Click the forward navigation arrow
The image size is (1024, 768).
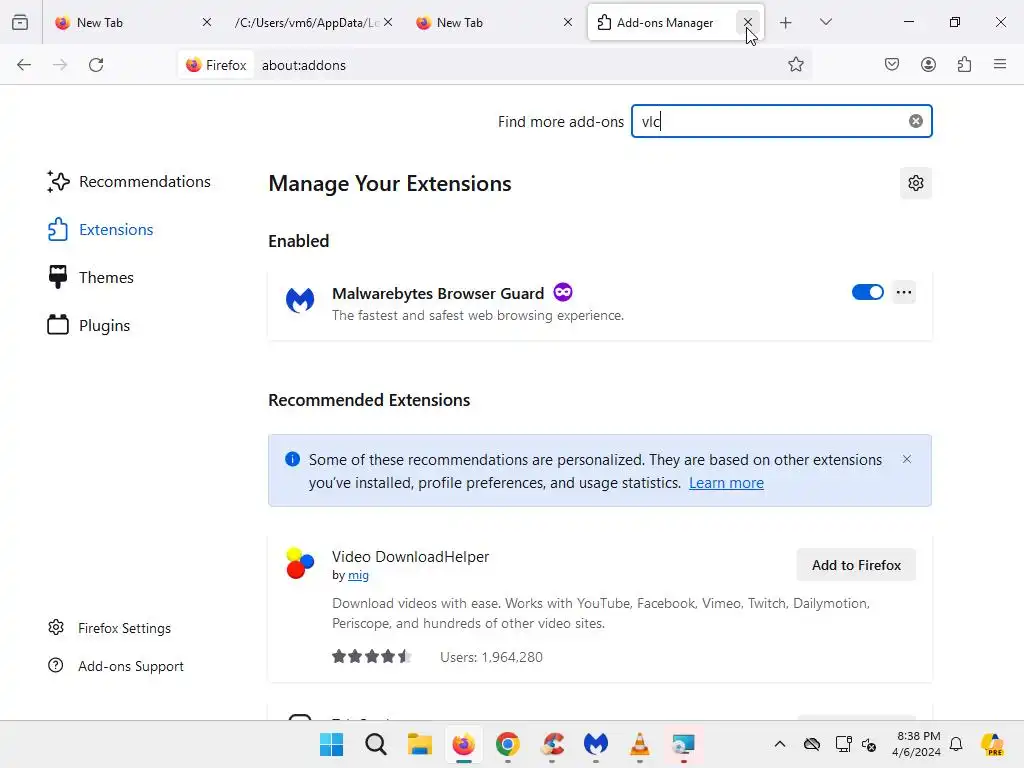pyautogui.click(x=60, y=65)
